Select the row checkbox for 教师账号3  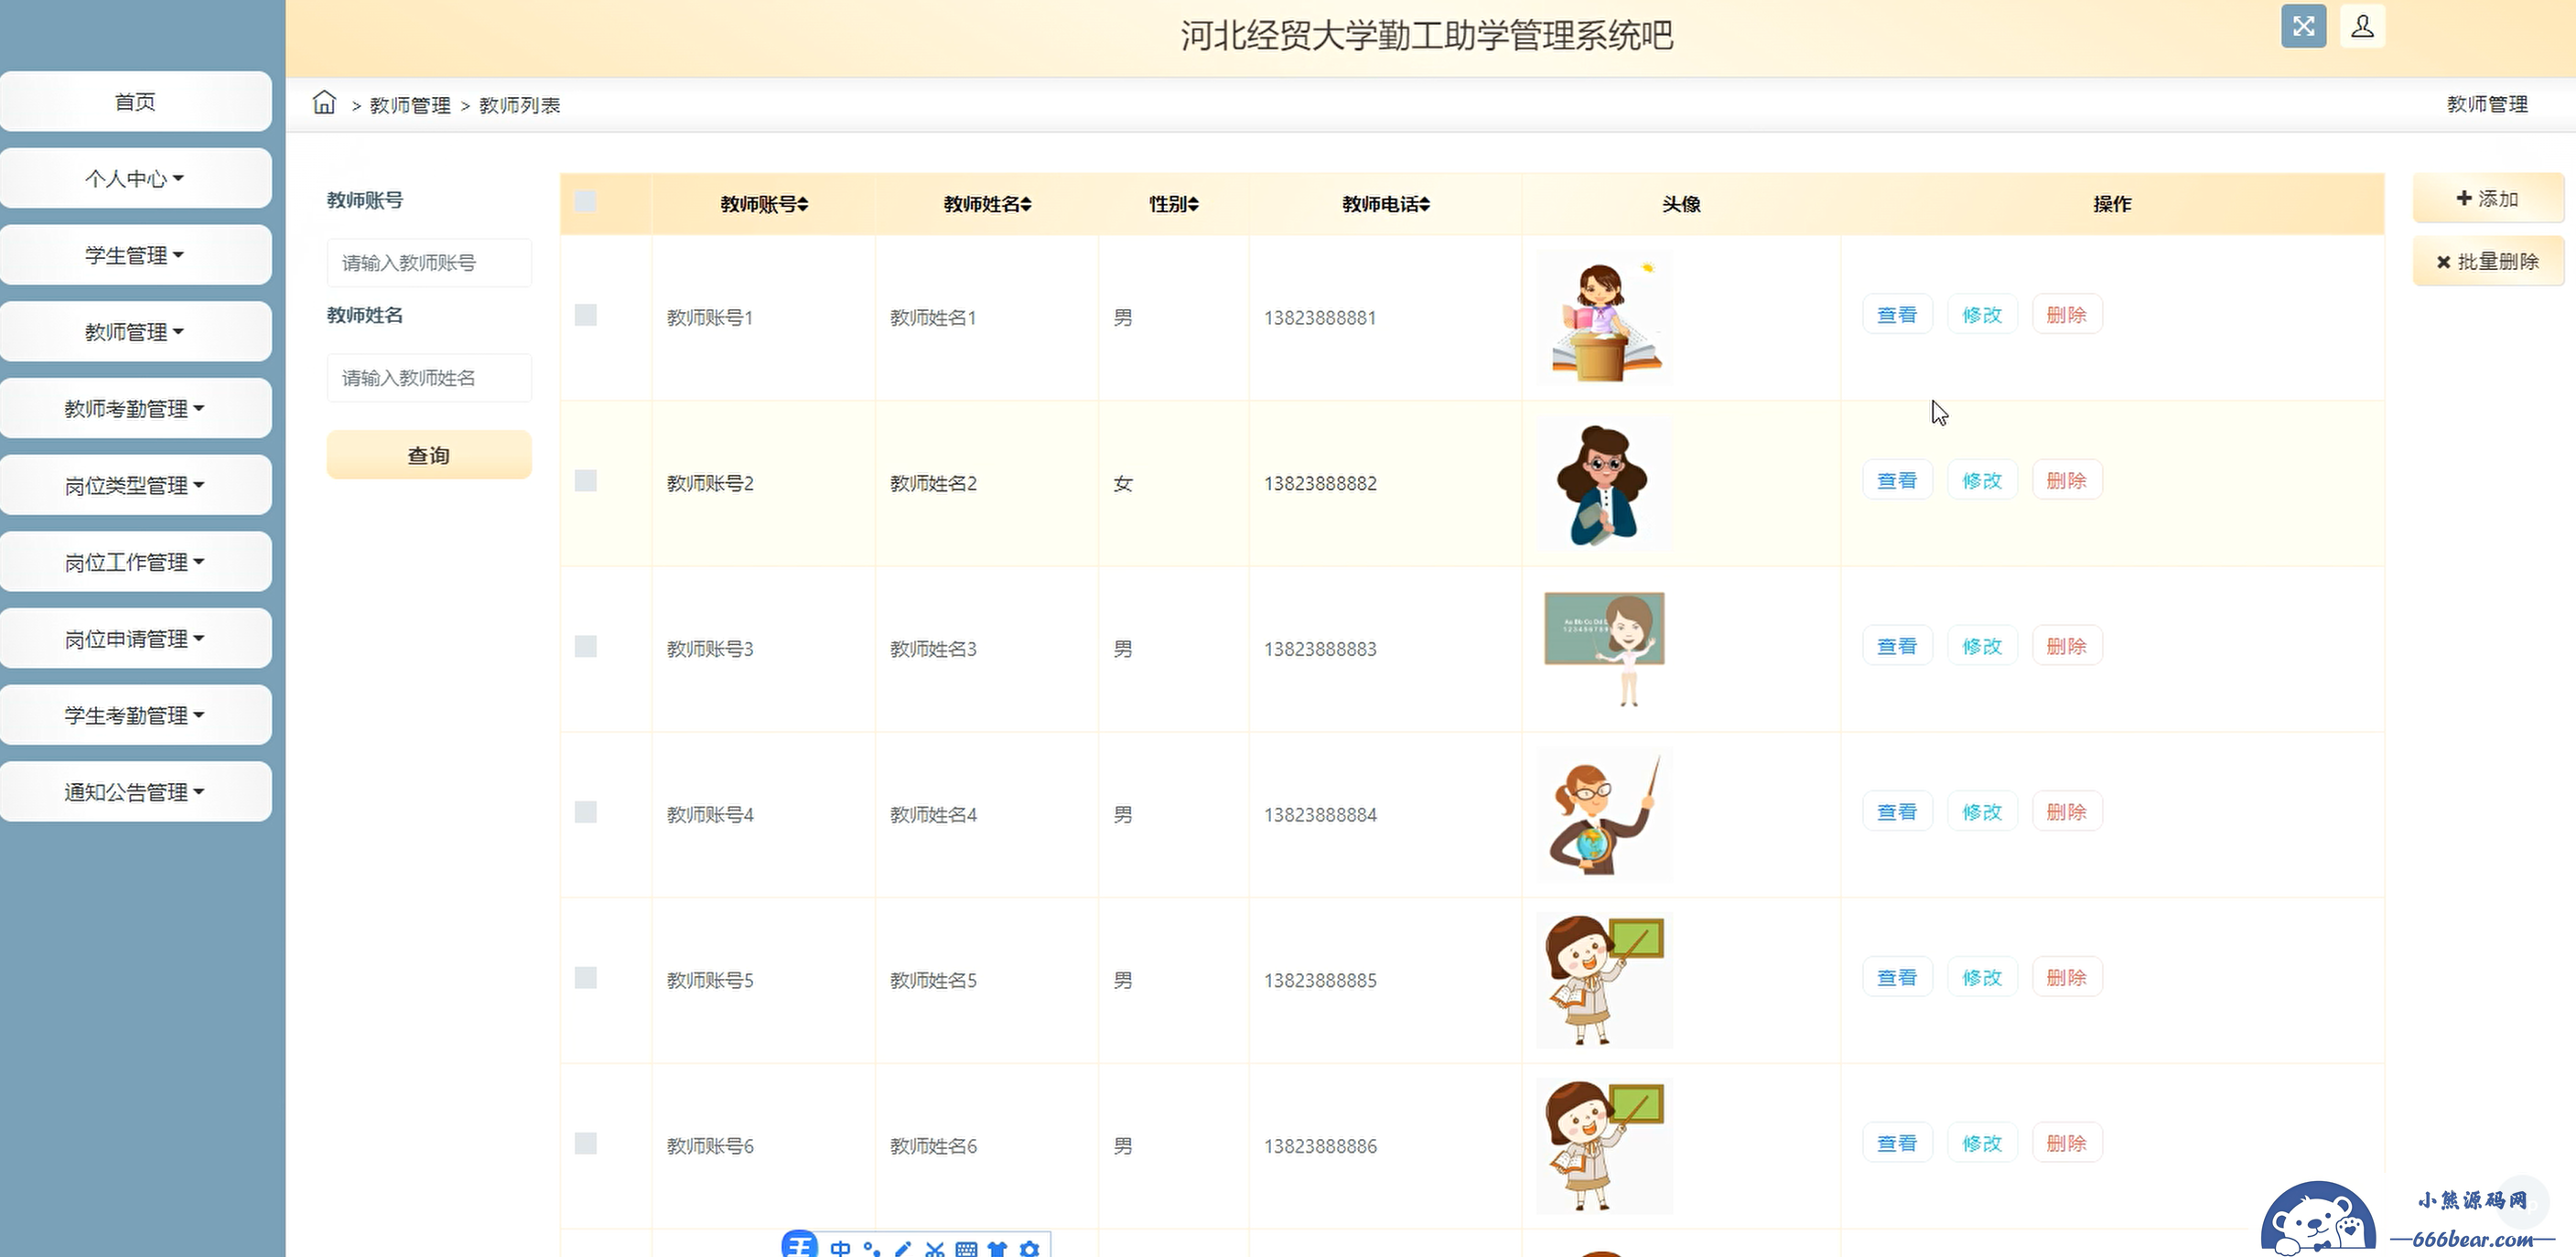click(x=586, y=646)
